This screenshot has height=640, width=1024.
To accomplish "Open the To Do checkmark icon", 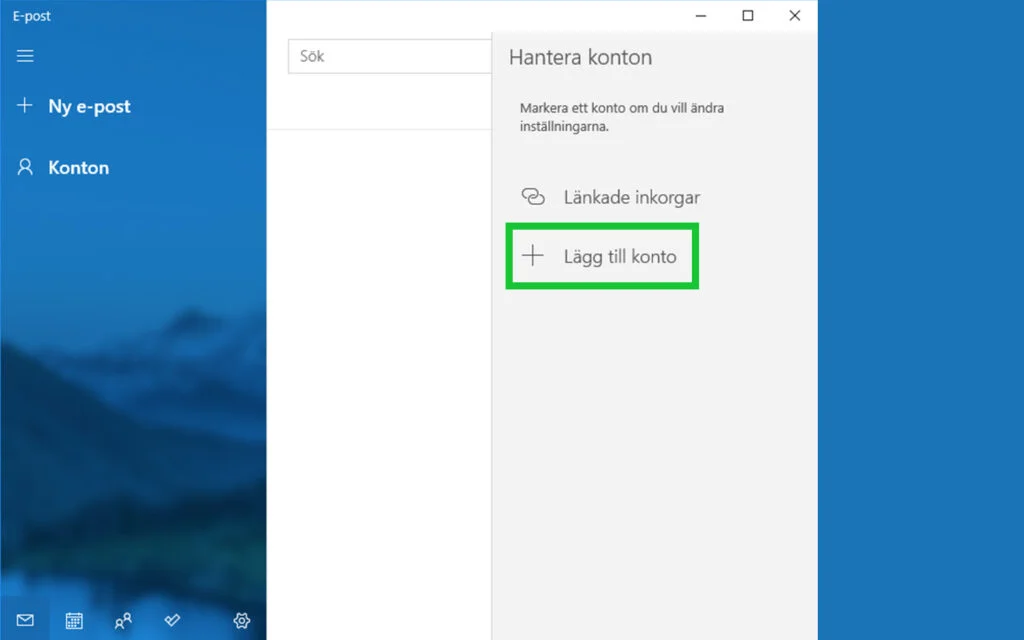I will pos(171,621).
